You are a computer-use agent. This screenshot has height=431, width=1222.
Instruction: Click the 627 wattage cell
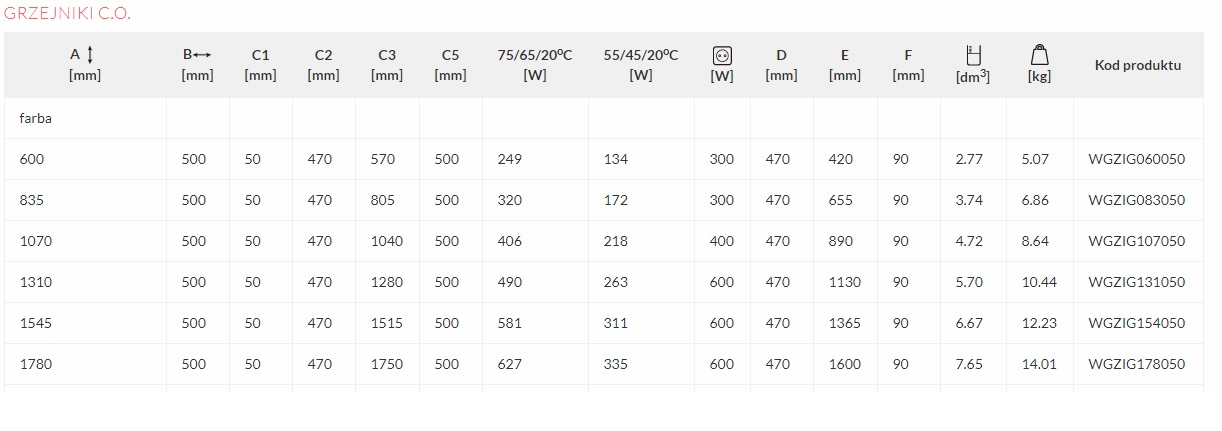pyautogui.click(x=509, y=364)
